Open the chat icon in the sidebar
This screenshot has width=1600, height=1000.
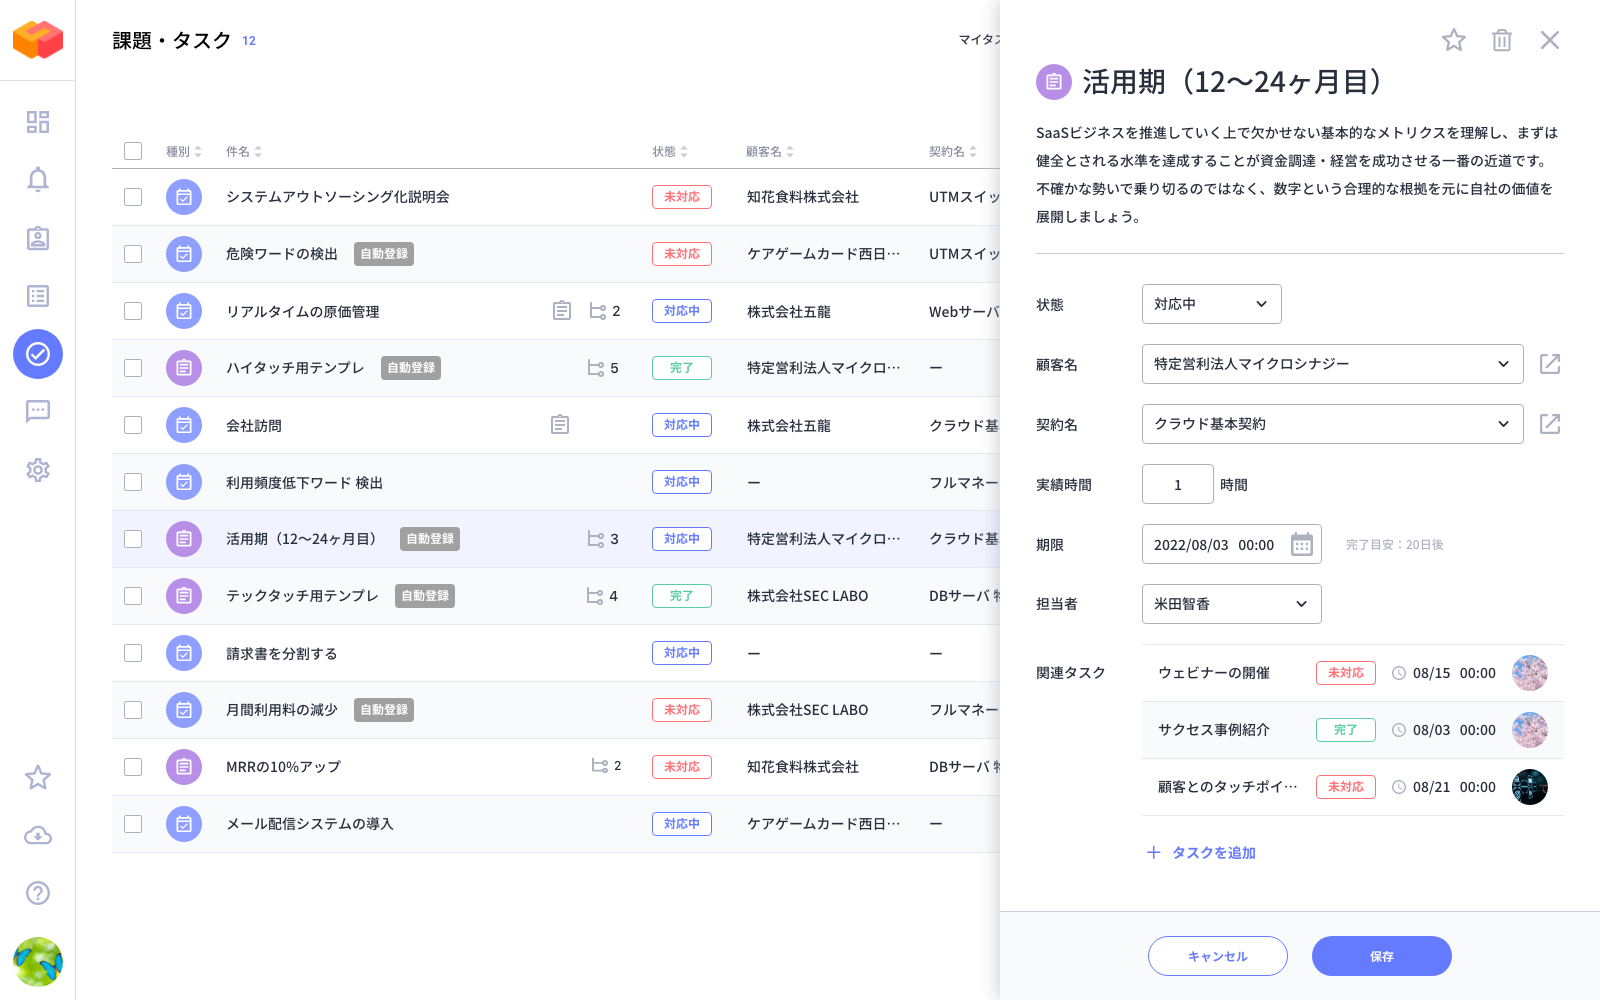coord(37,412)
